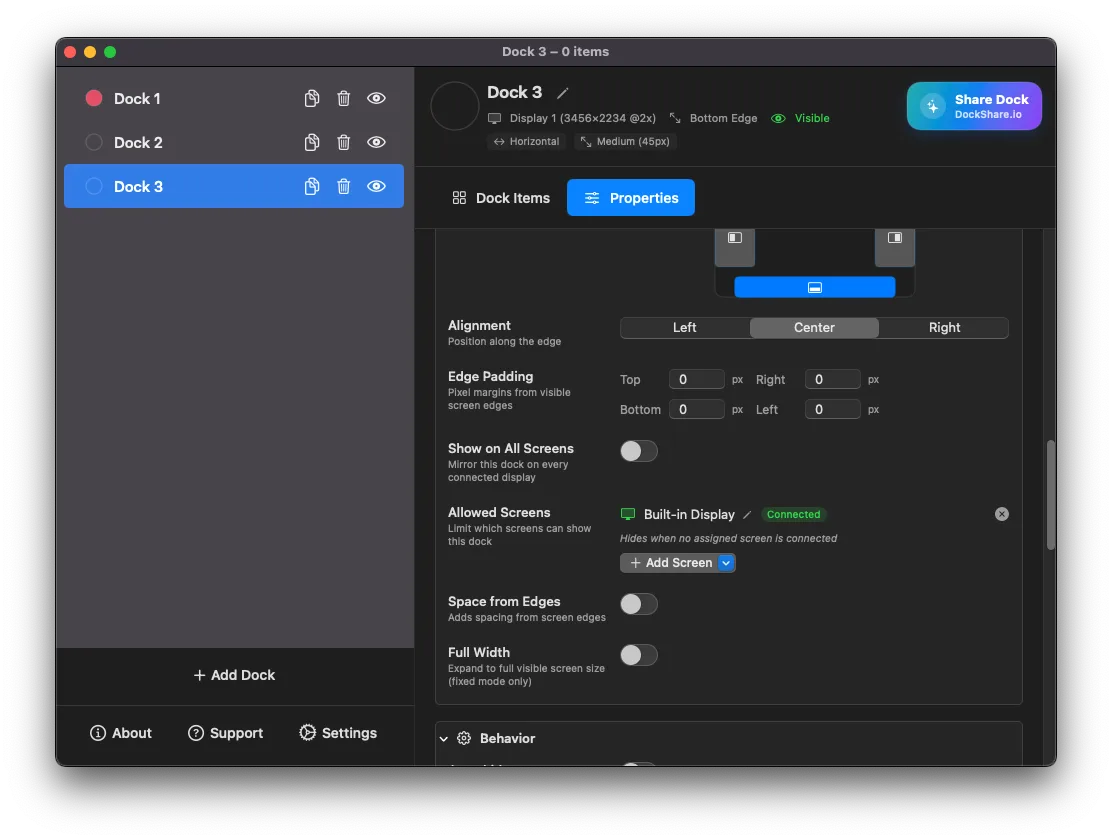The image size is (1112, 840).
Task: Edit Dock 3 name with pencil icon
Action: (x=562, y=93)
